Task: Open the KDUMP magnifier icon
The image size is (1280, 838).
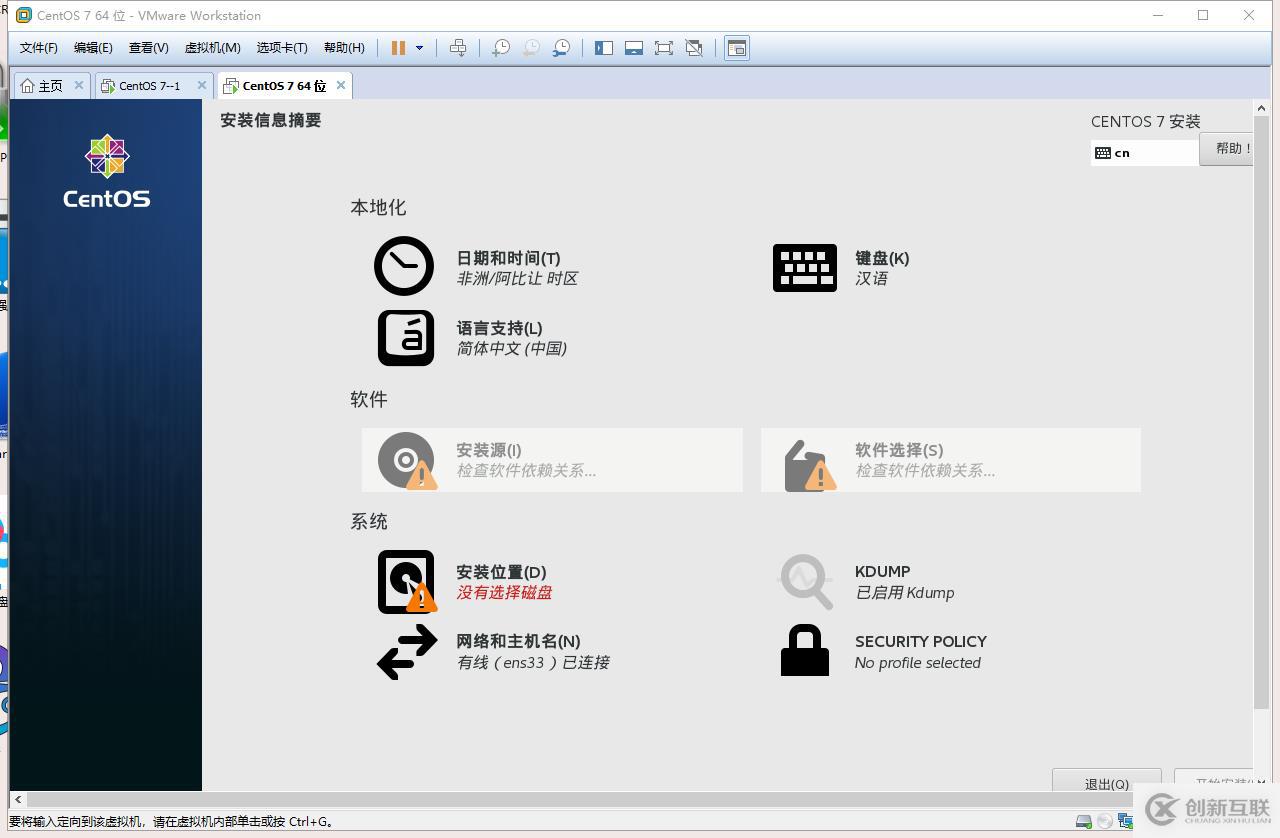Action: pyautogui.click(x=805, y=582)
